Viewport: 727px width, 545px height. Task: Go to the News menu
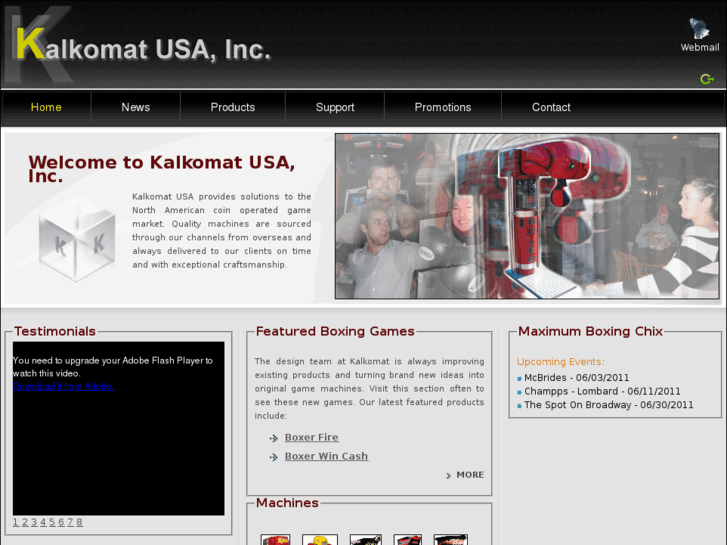pyautogui.click(x=135, y=107)
